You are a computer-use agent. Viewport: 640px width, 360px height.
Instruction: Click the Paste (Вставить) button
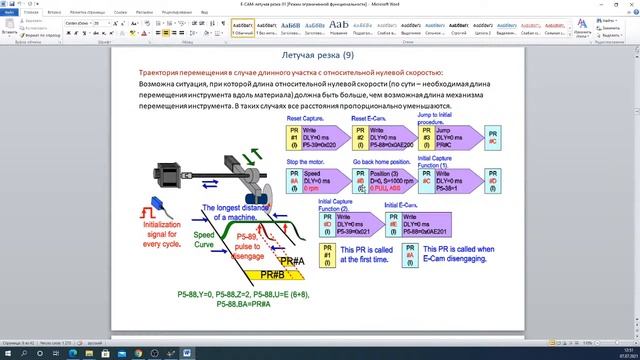(9, 27)
